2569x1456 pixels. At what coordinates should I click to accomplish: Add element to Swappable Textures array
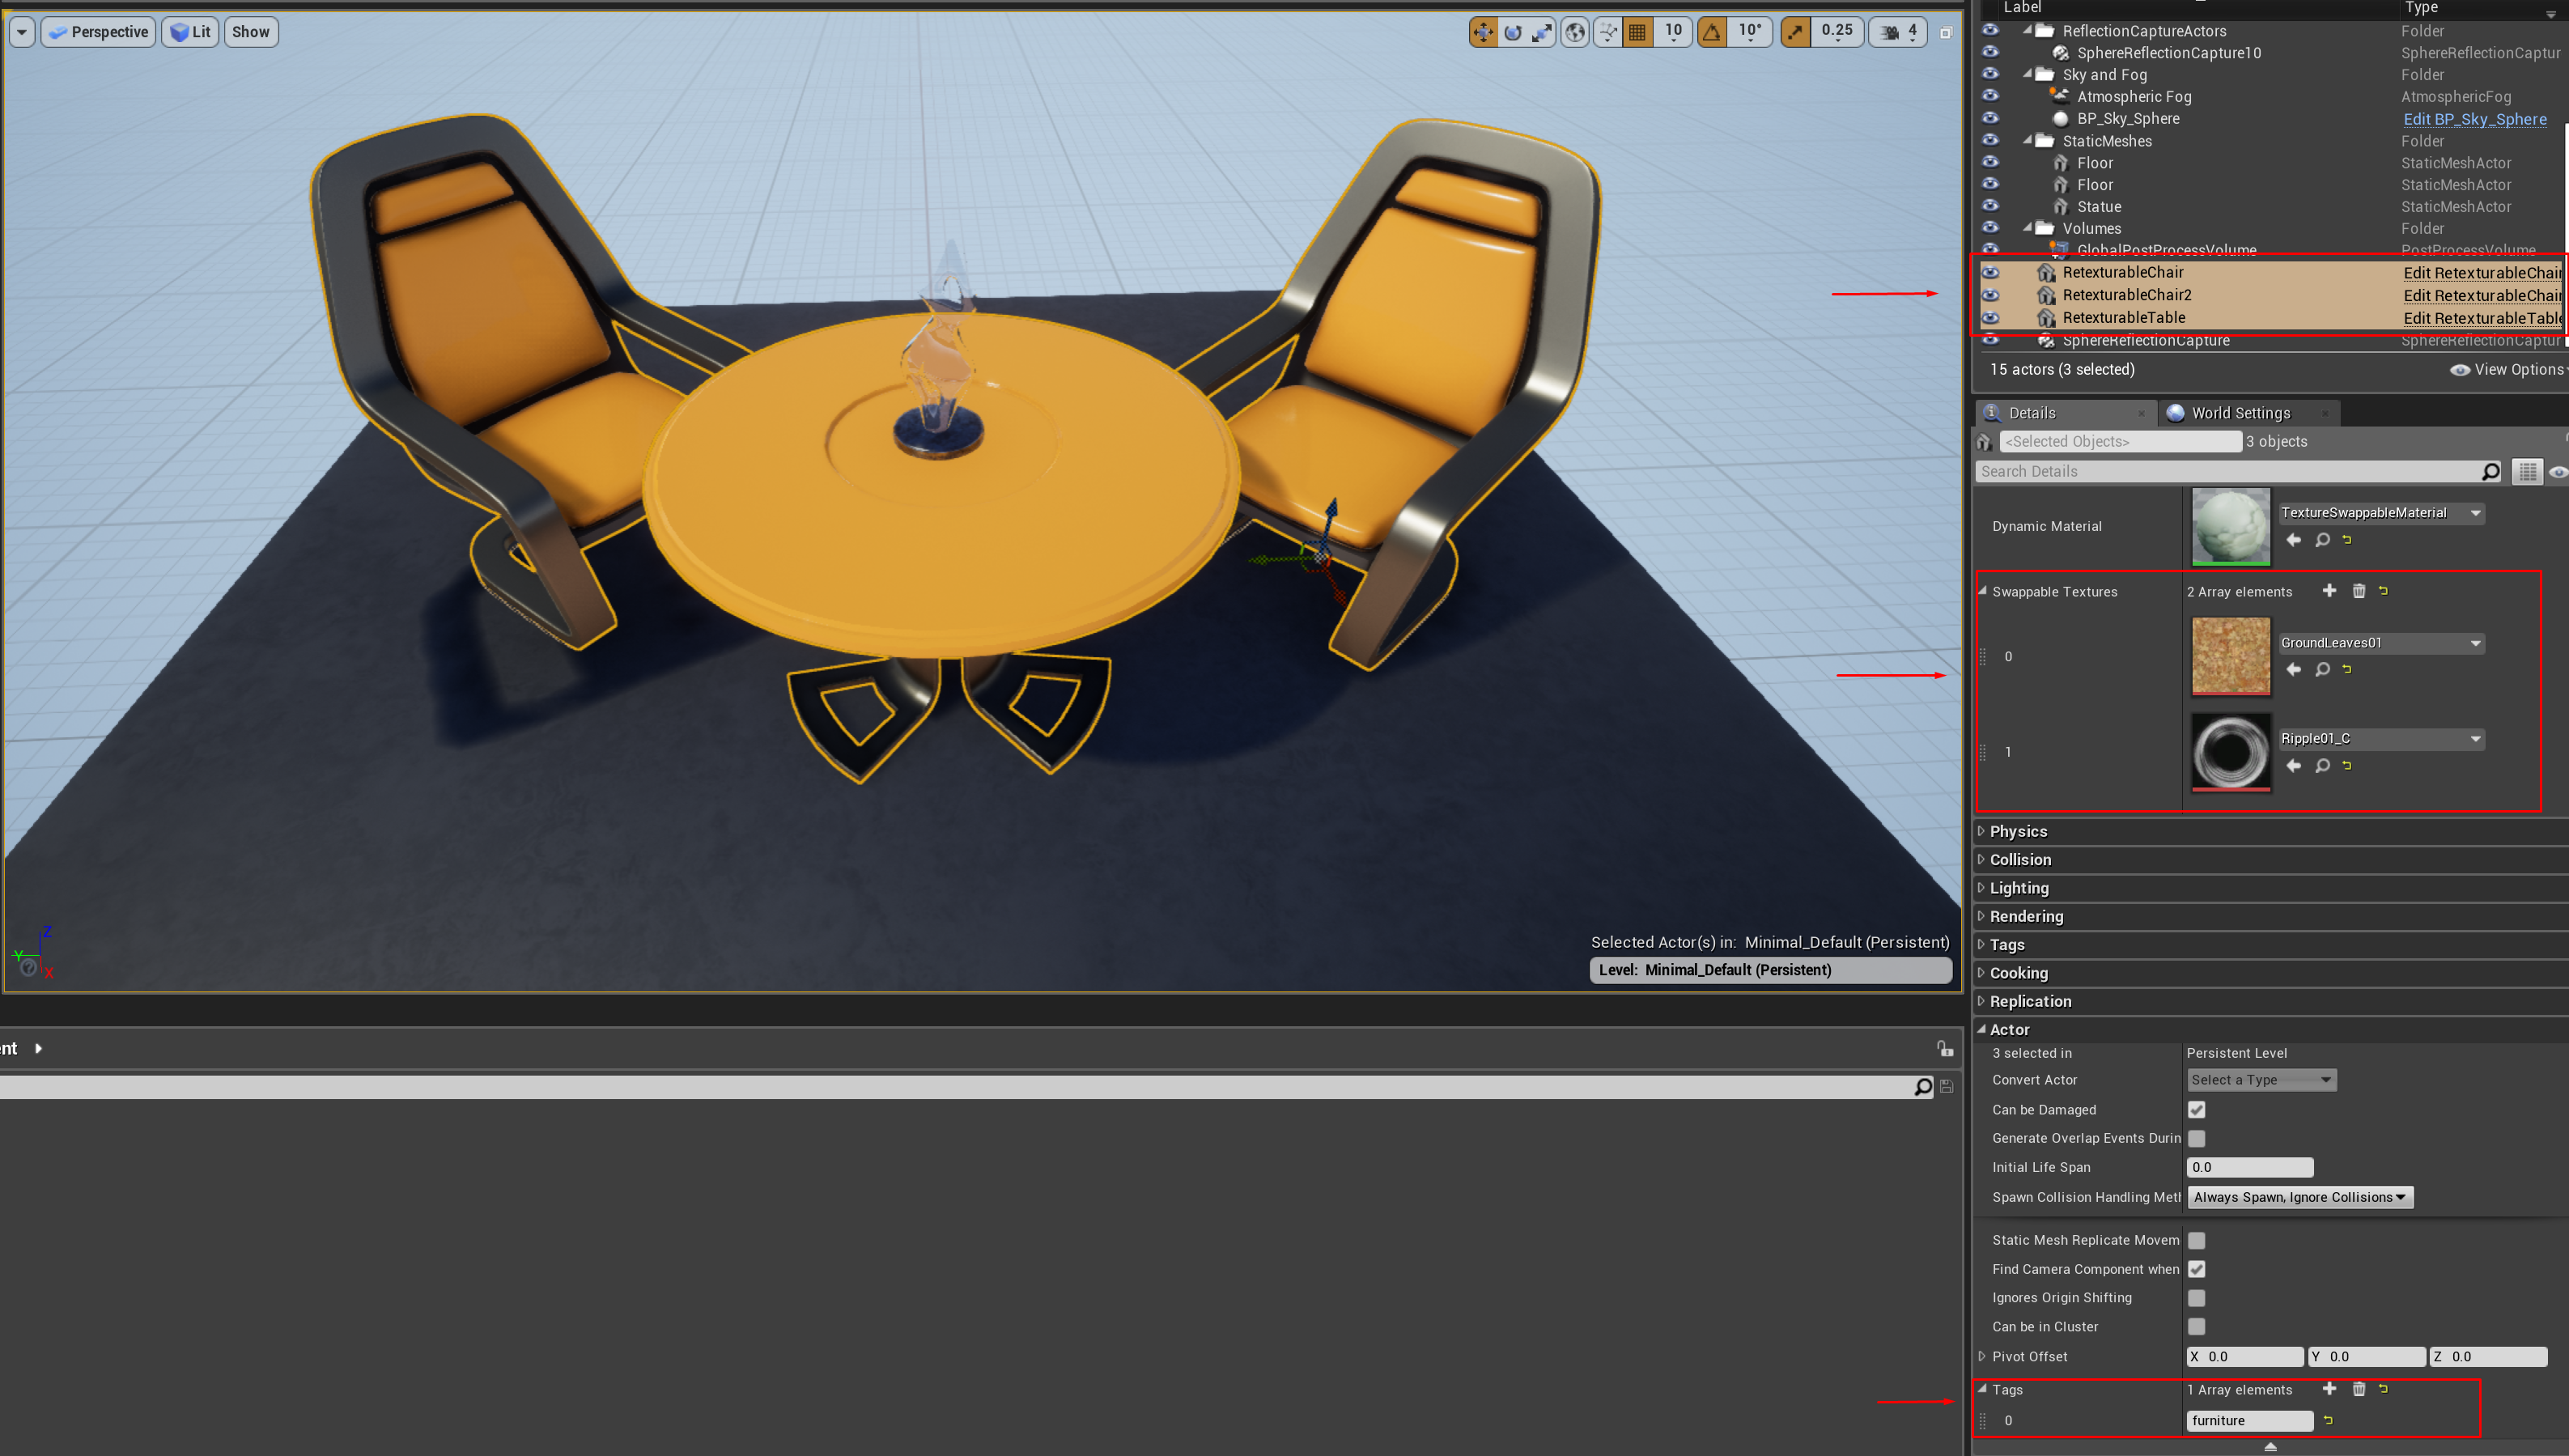coord(2329,591)
